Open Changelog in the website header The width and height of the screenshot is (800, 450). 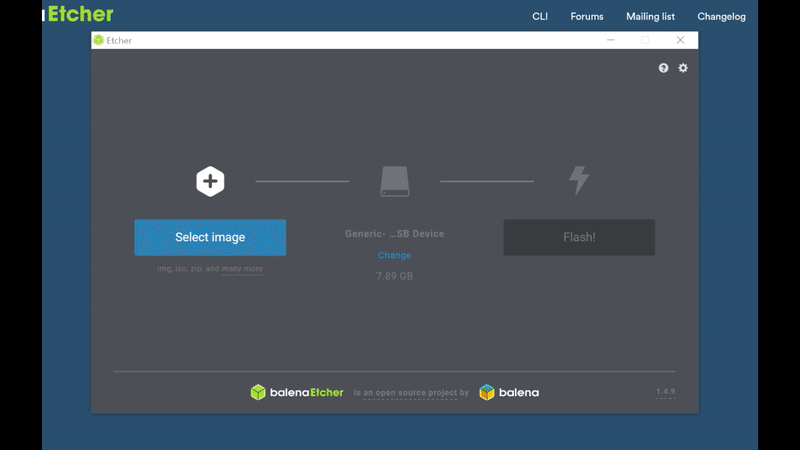[721, 16]
